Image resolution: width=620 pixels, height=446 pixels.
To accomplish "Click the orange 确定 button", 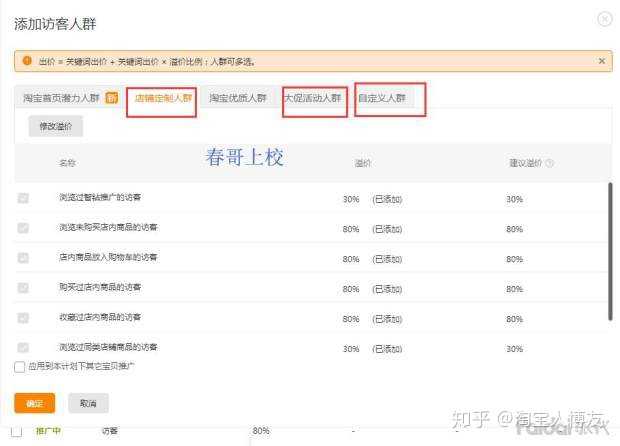I will tap(35, 403).
